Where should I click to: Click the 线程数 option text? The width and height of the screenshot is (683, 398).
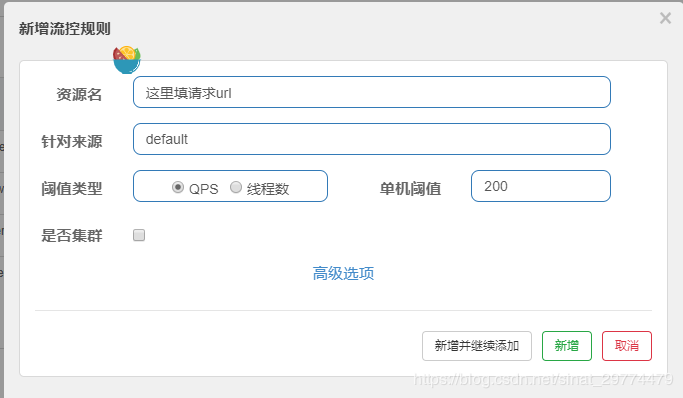point(268,189)
